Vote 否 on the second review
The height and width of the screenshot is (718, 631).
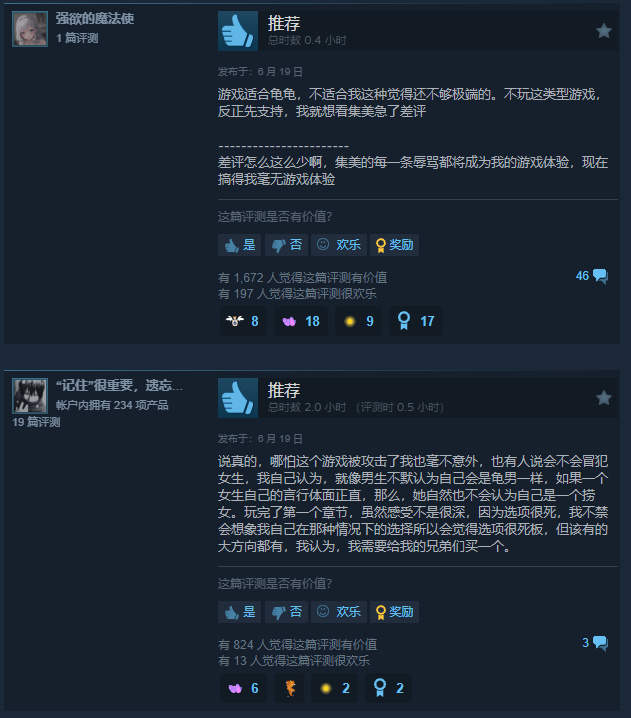286,612
